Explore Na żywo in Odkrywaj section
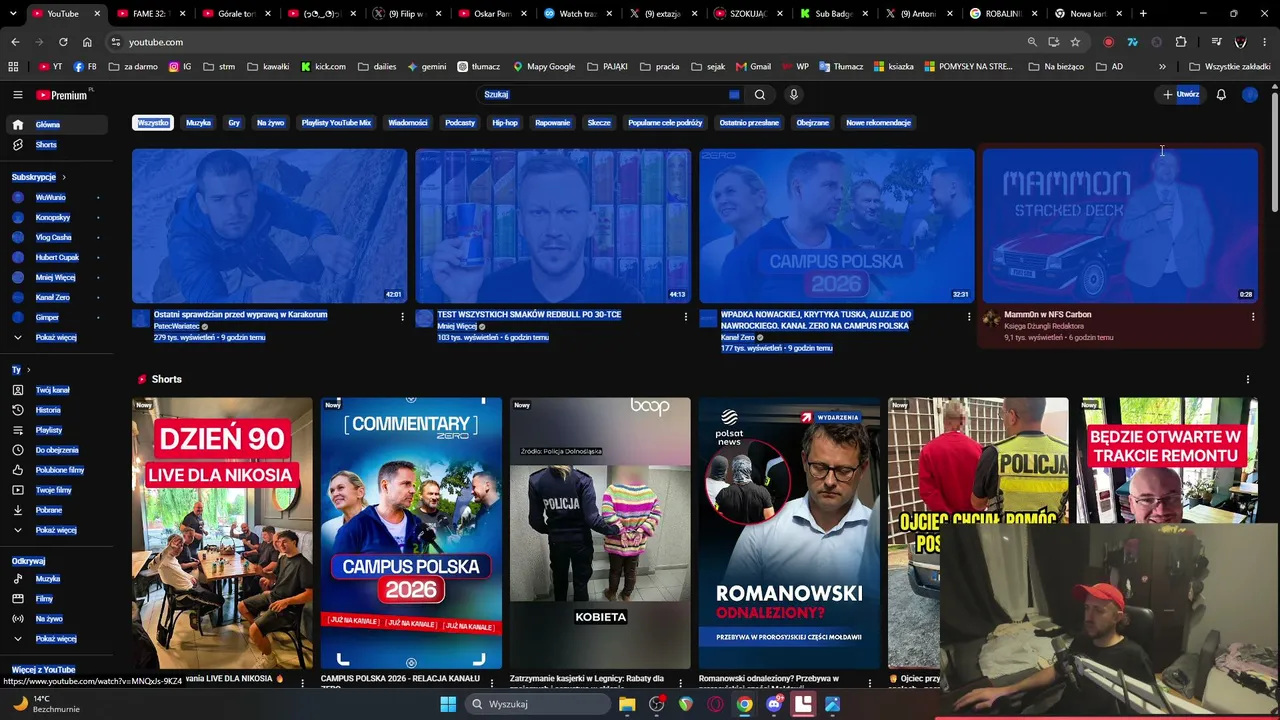 pyautogui.click(x=56, y=619)
